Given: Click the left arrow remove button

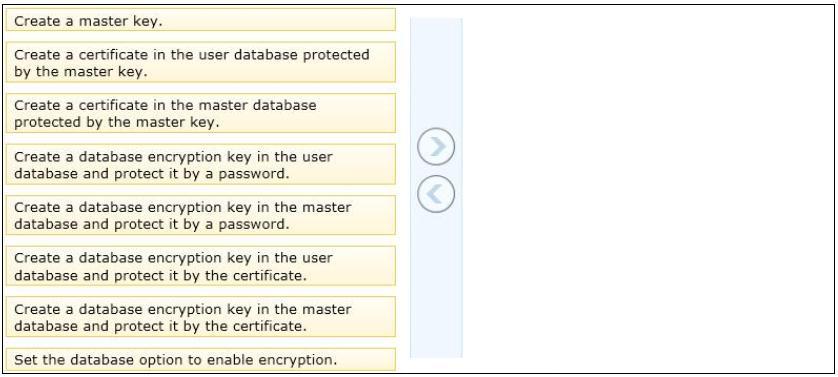Looking at the screenshot, I should point(436,194).
